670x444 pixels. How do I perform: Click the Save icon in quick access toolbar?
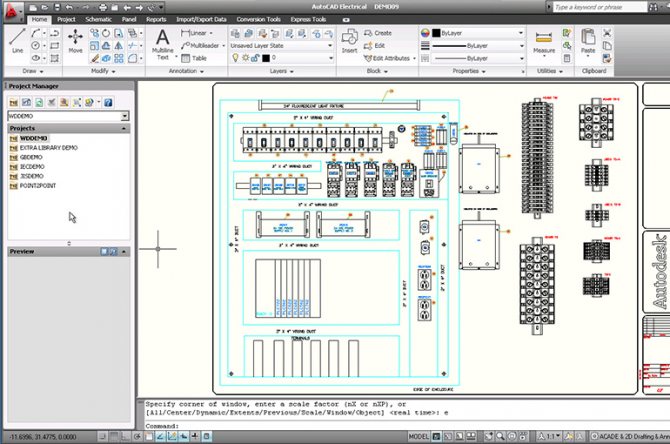(x=57, y=7)
